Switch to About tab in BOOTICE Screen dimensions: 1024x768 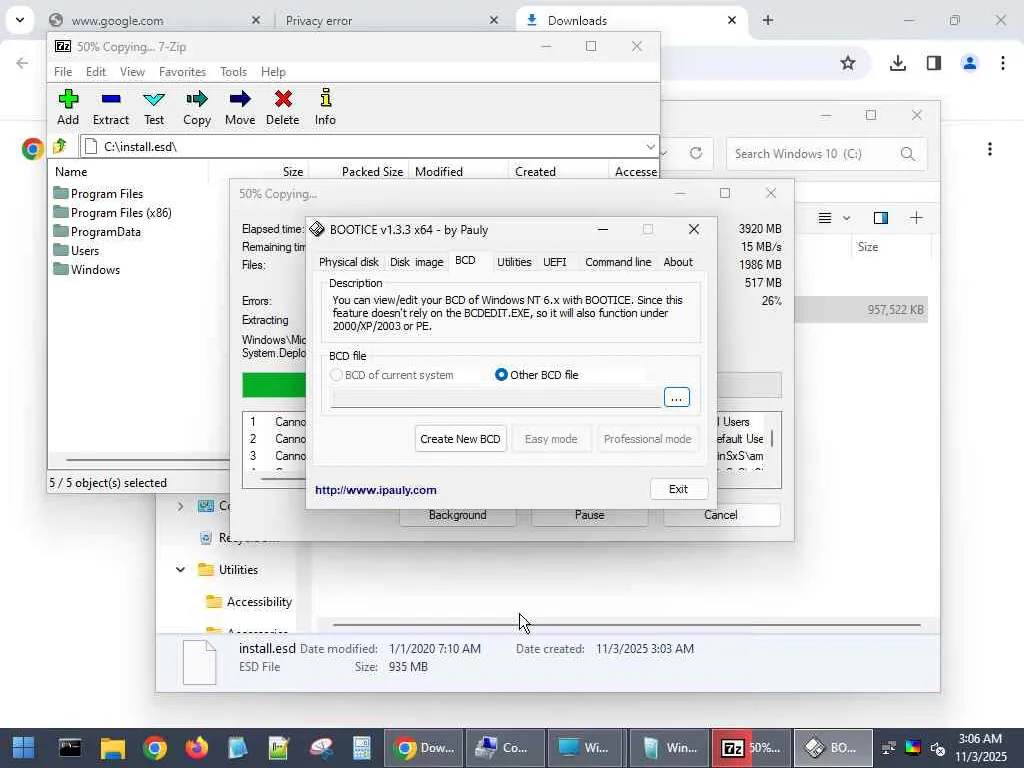(678, 262)
